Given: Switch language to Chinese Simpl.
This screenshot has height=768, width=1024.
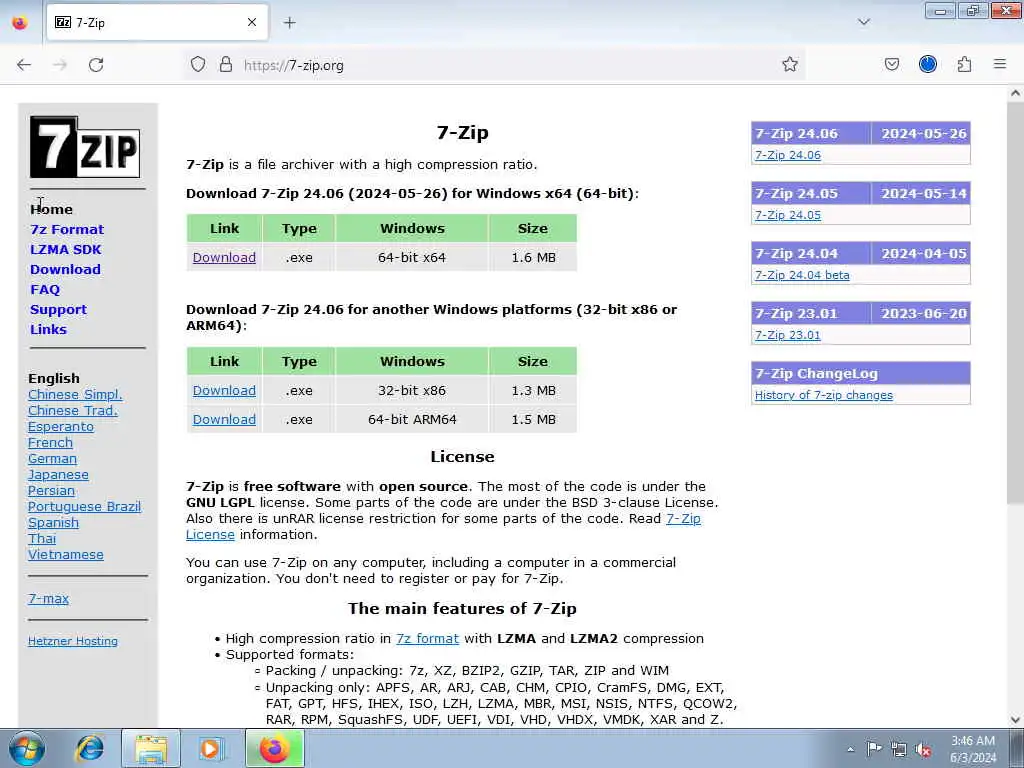Looking at the screenshot, I should 75,394.
